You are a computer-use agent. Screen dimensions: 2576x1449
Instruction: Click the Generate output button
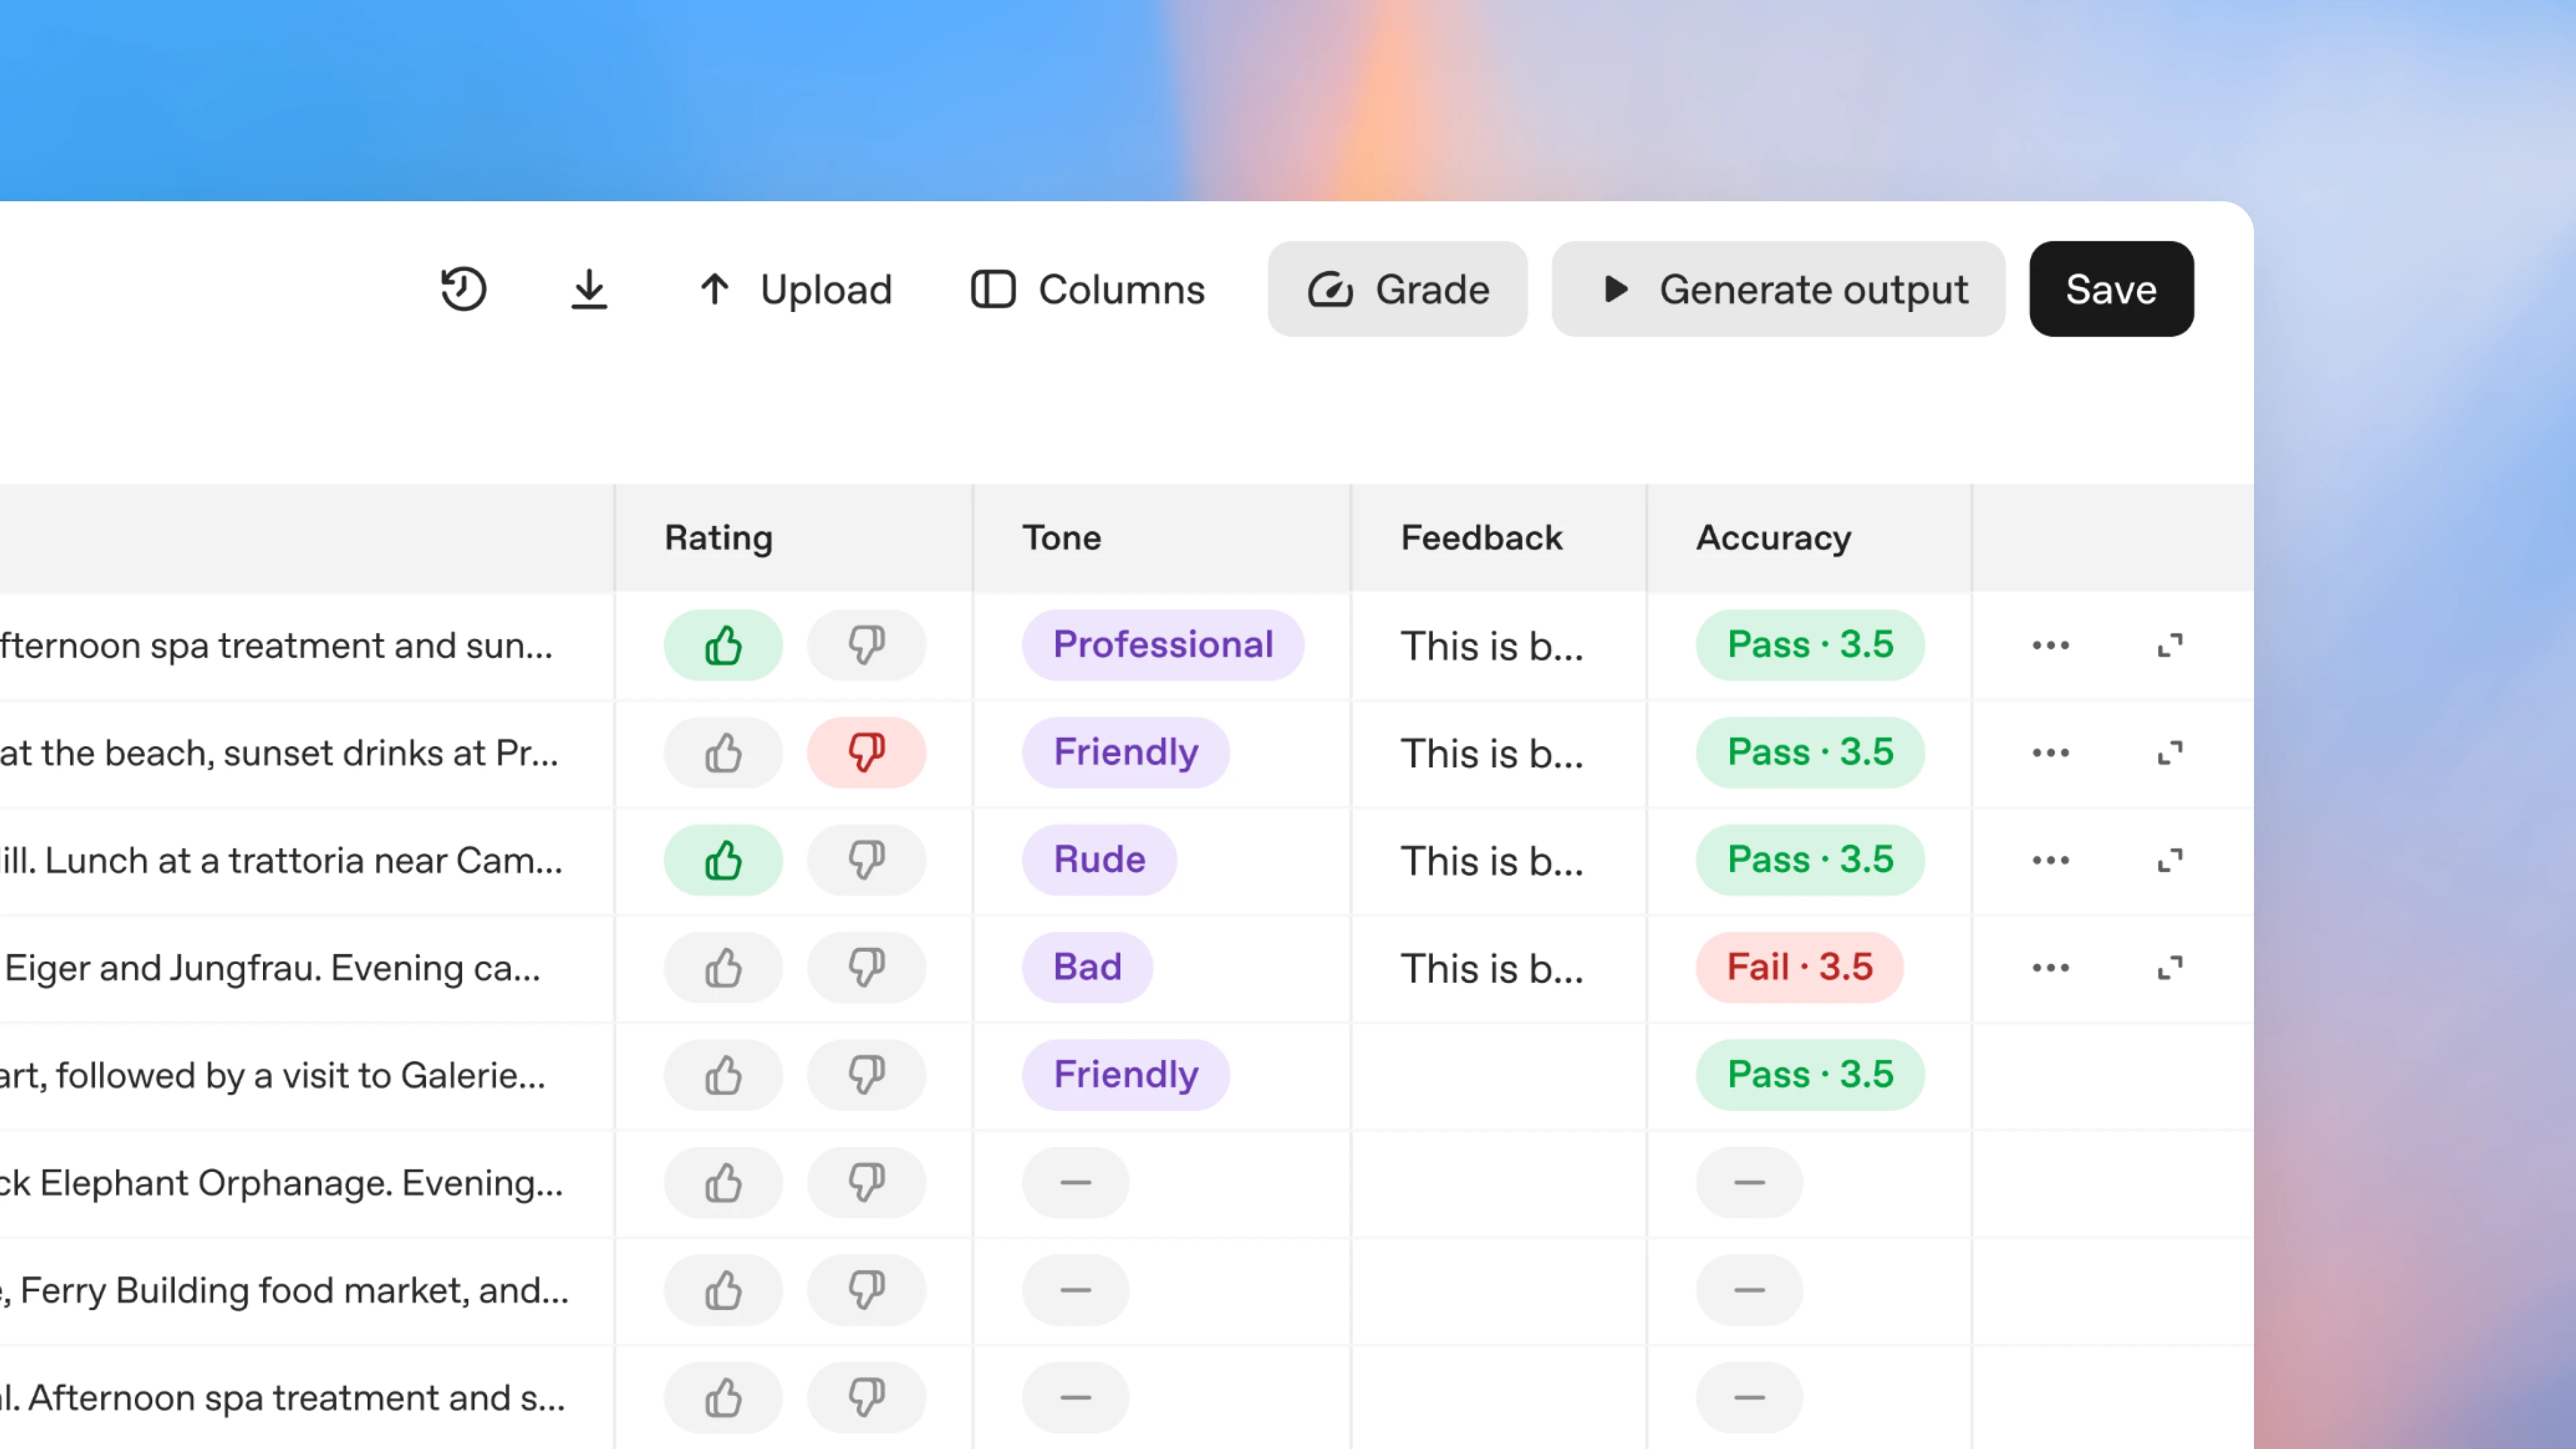[x=1778, y=289]
